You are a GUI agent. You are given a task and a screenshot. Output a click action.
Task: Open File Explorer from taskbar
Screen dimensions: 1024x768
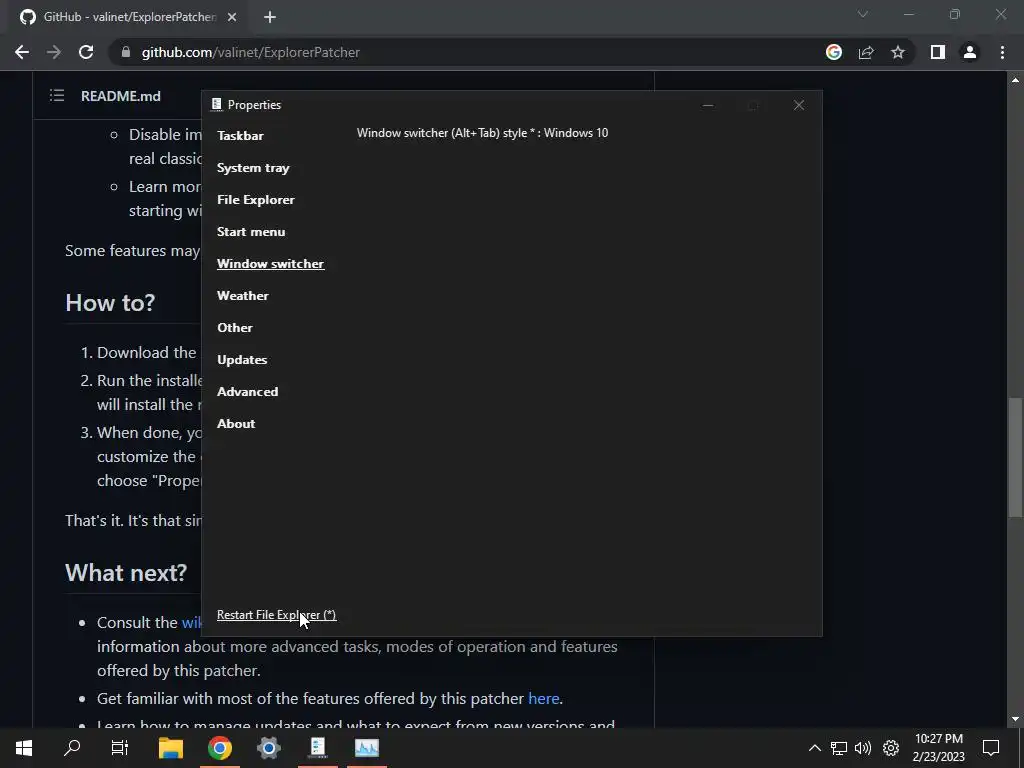click(170, 748)
